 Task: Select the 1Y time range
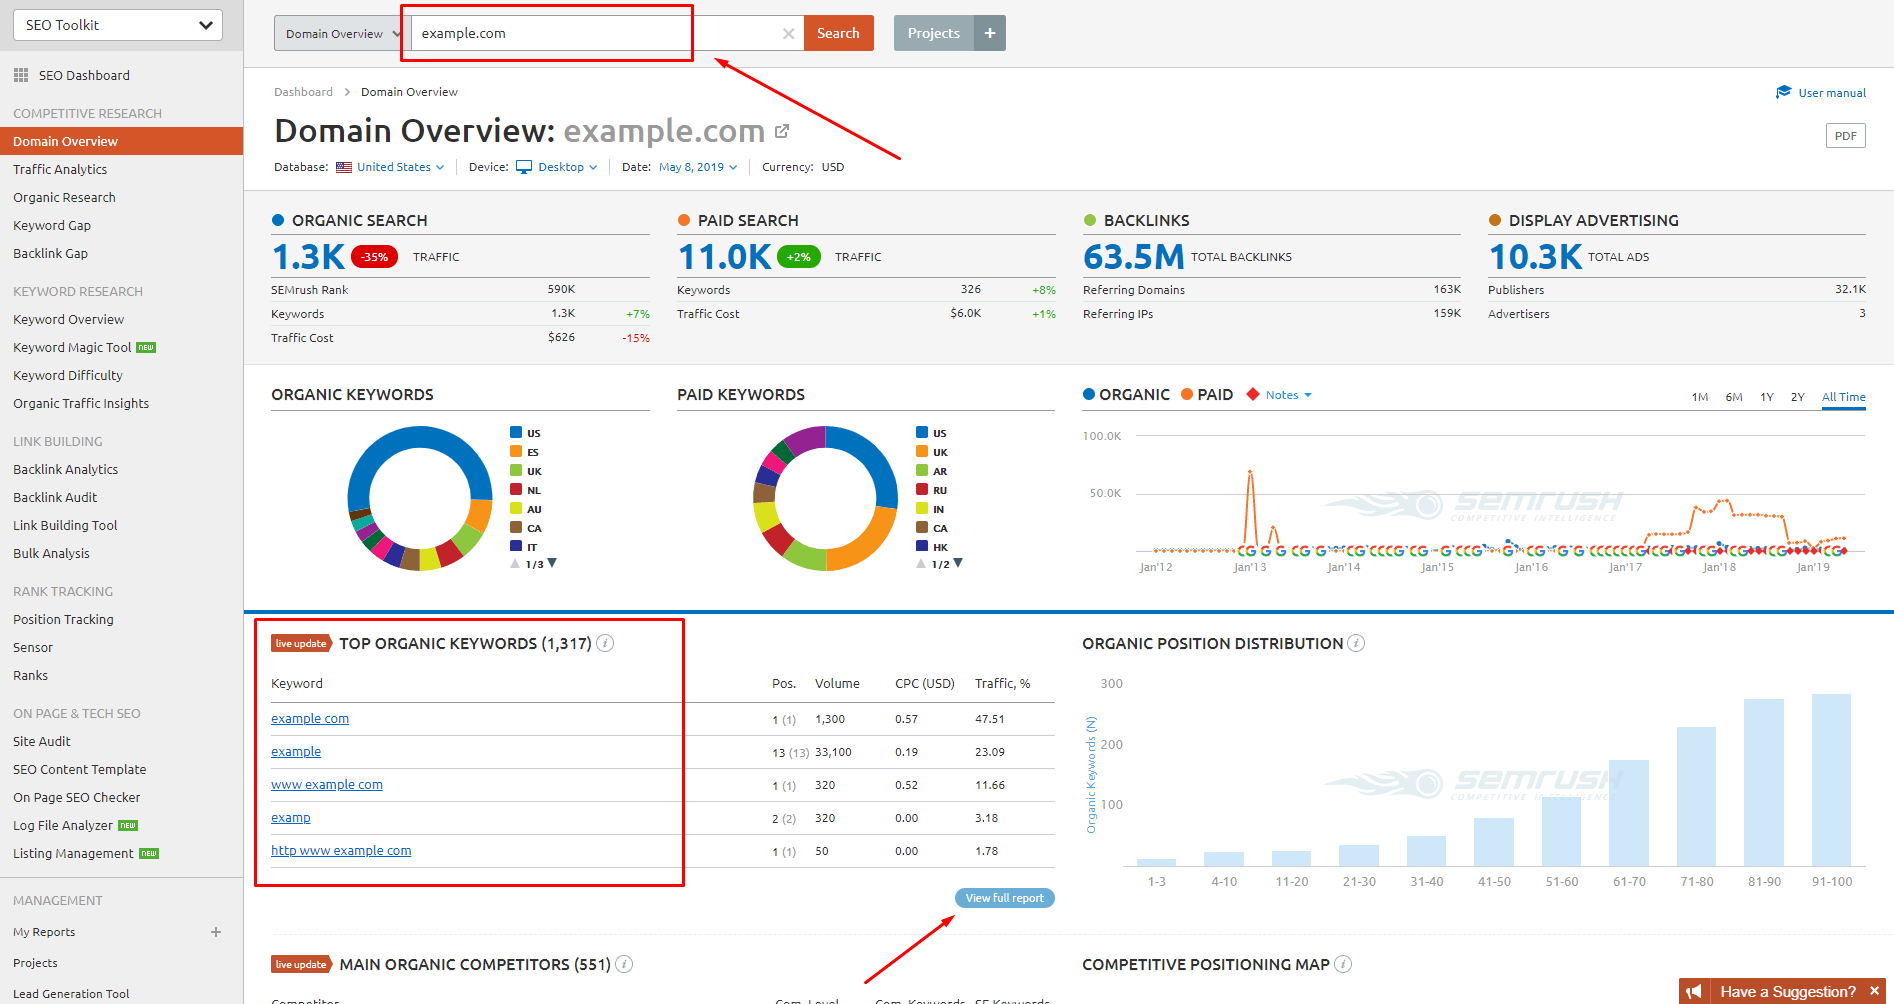(x=1767, y=397)
